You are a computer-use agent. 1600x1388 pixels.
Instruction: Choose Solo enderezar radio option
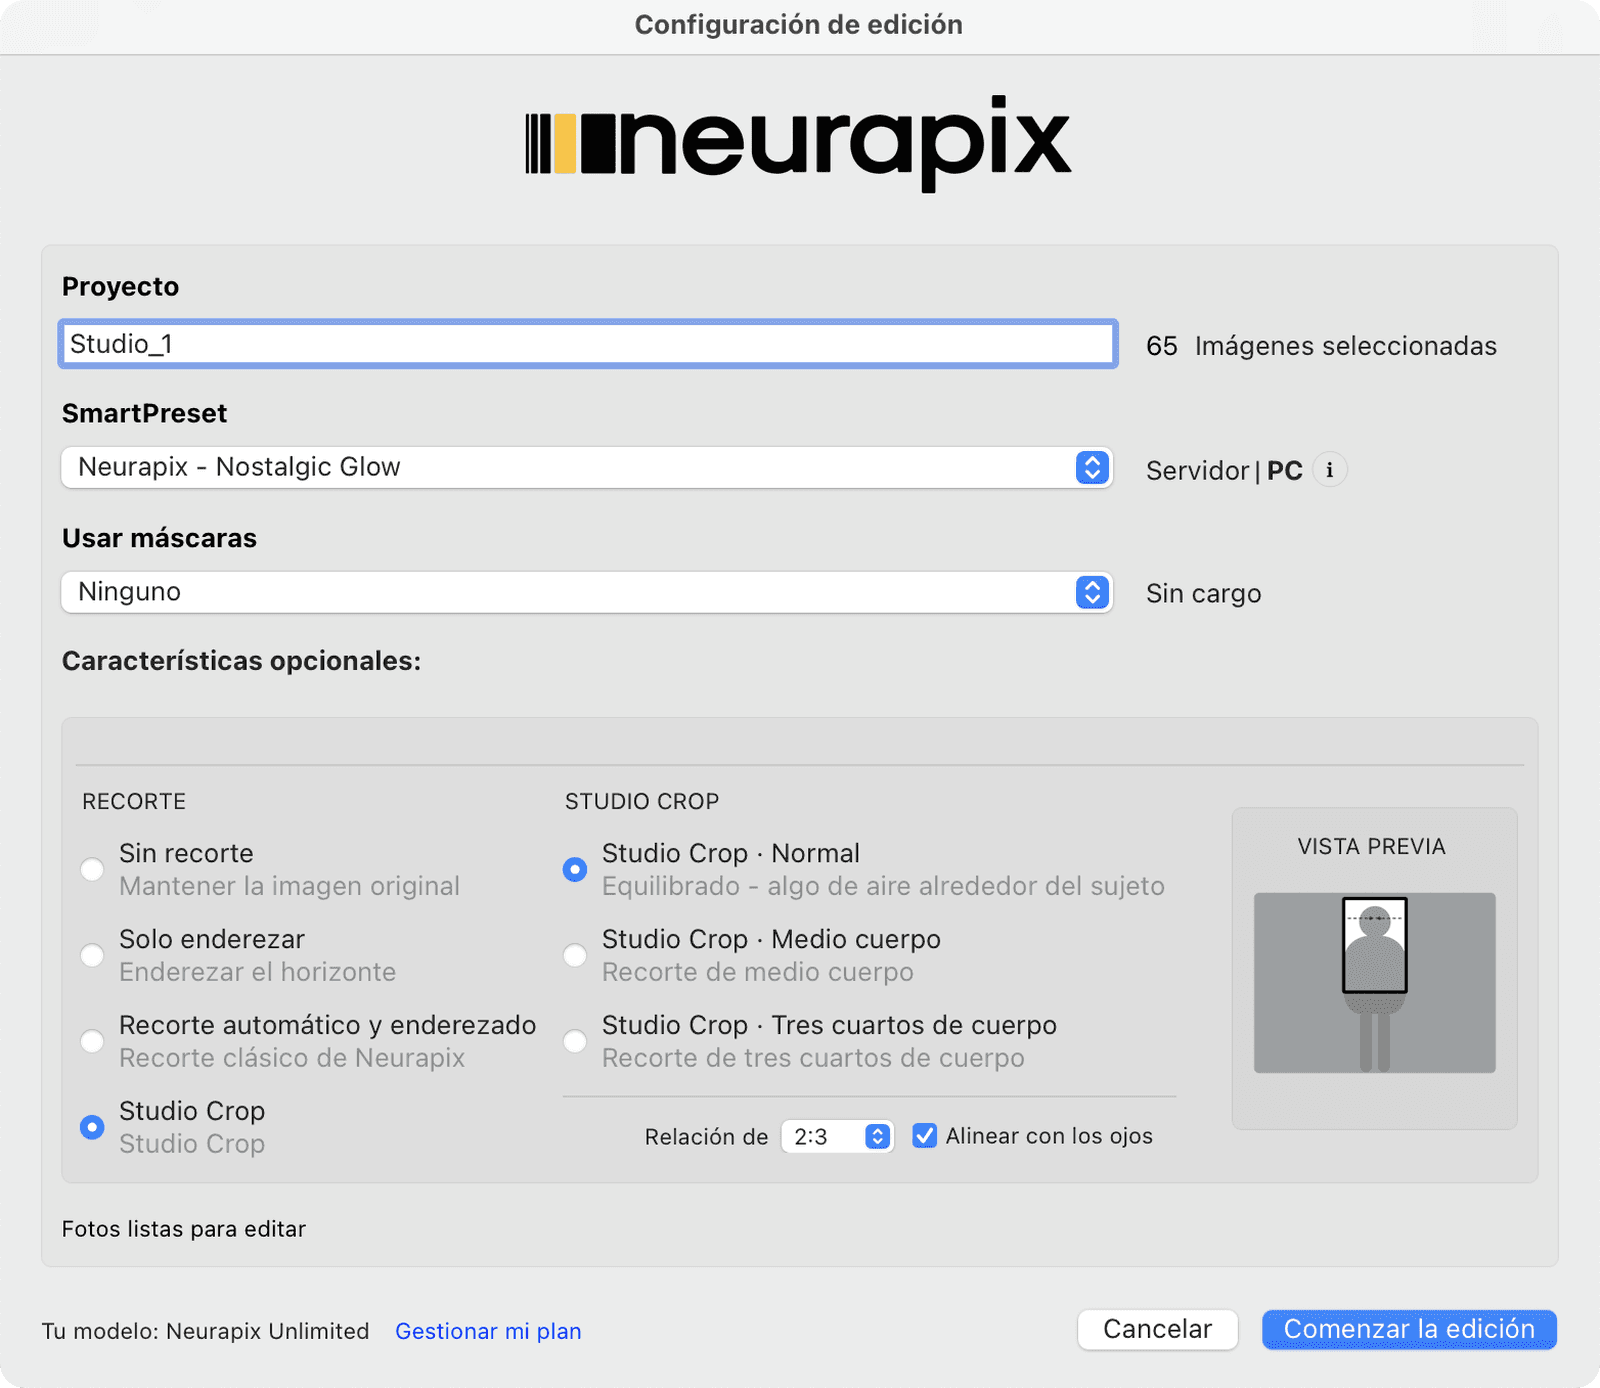click(x=92, y=955)
